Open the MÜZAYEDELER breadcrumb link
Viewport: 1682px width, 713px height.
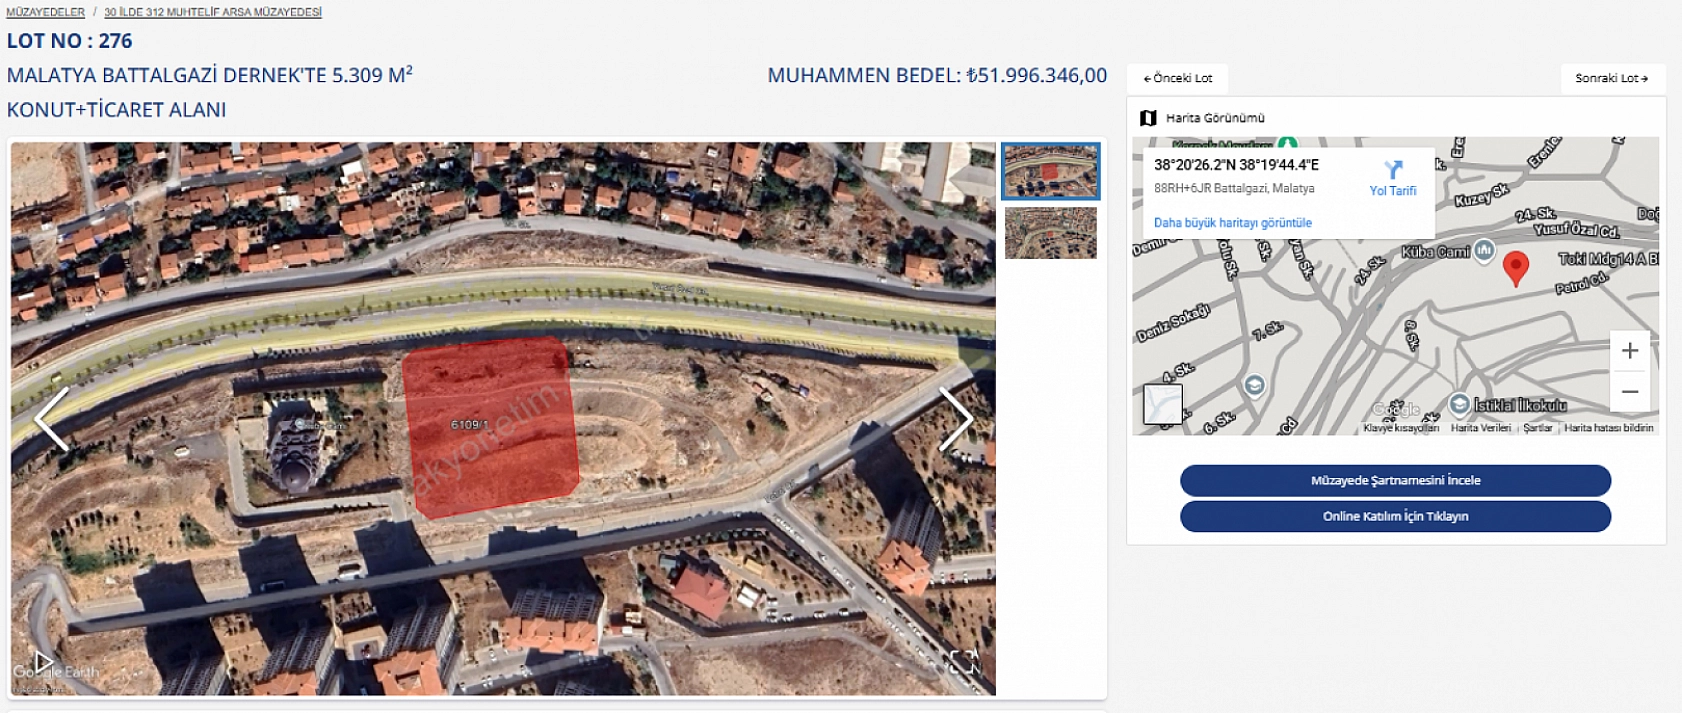point(45,12)
